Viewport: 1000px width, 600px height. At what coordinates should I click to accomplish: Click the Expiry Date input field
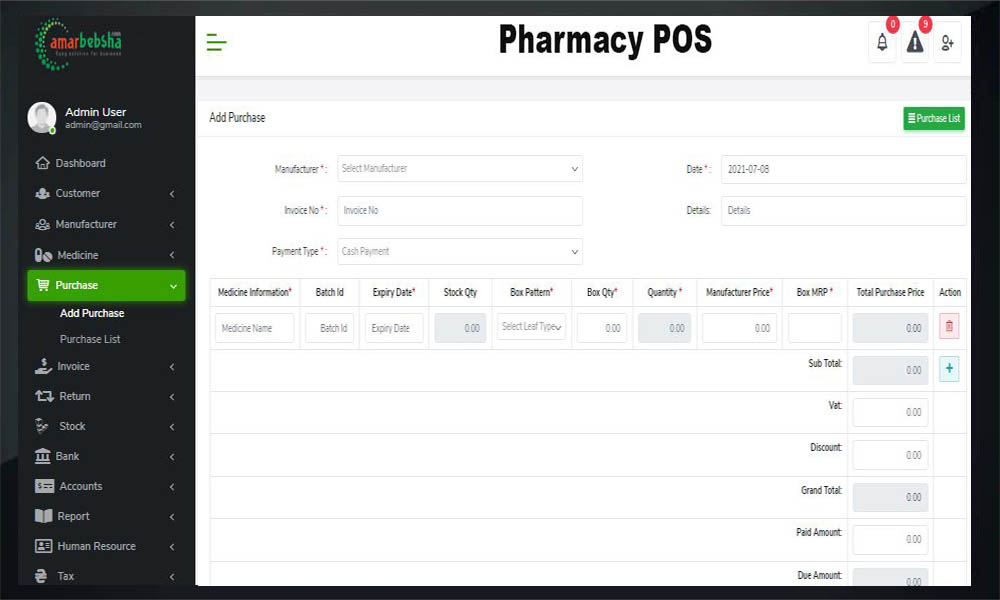[394, 328]
